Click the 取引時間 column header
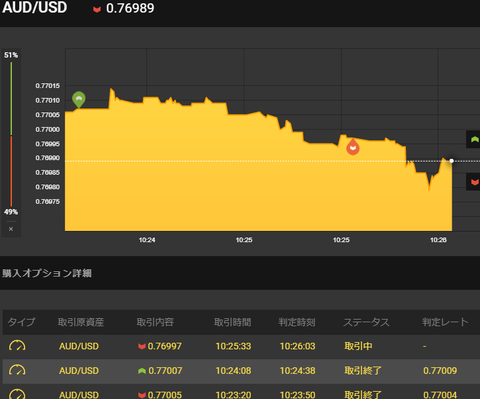The height and width of the screenshot is (399, 480). [x=232, y=322]
